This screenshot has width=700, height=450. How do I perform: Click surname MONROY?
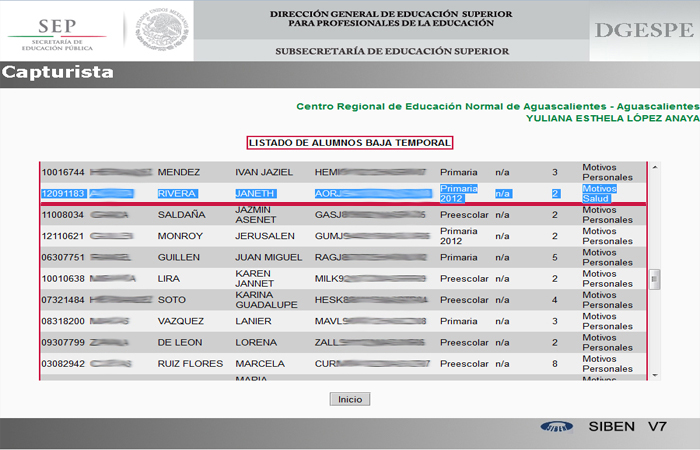point(180,236)
